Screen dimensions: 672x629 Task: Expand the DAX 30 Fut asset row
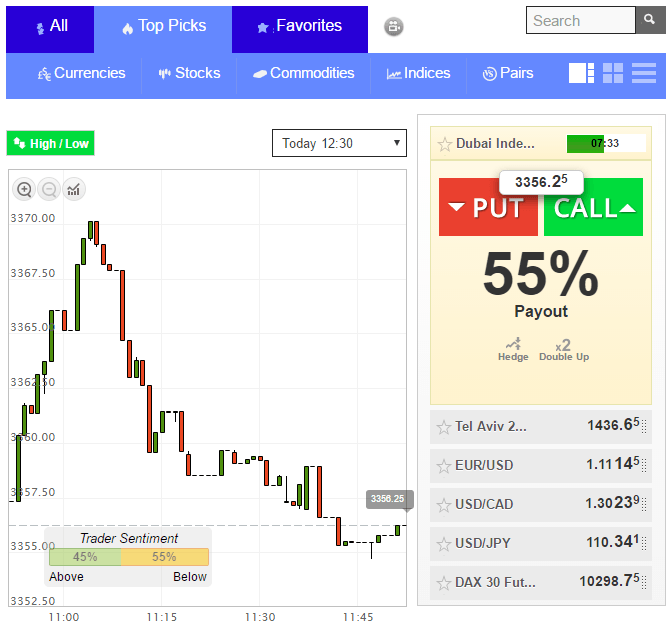[x=541, y=583]
